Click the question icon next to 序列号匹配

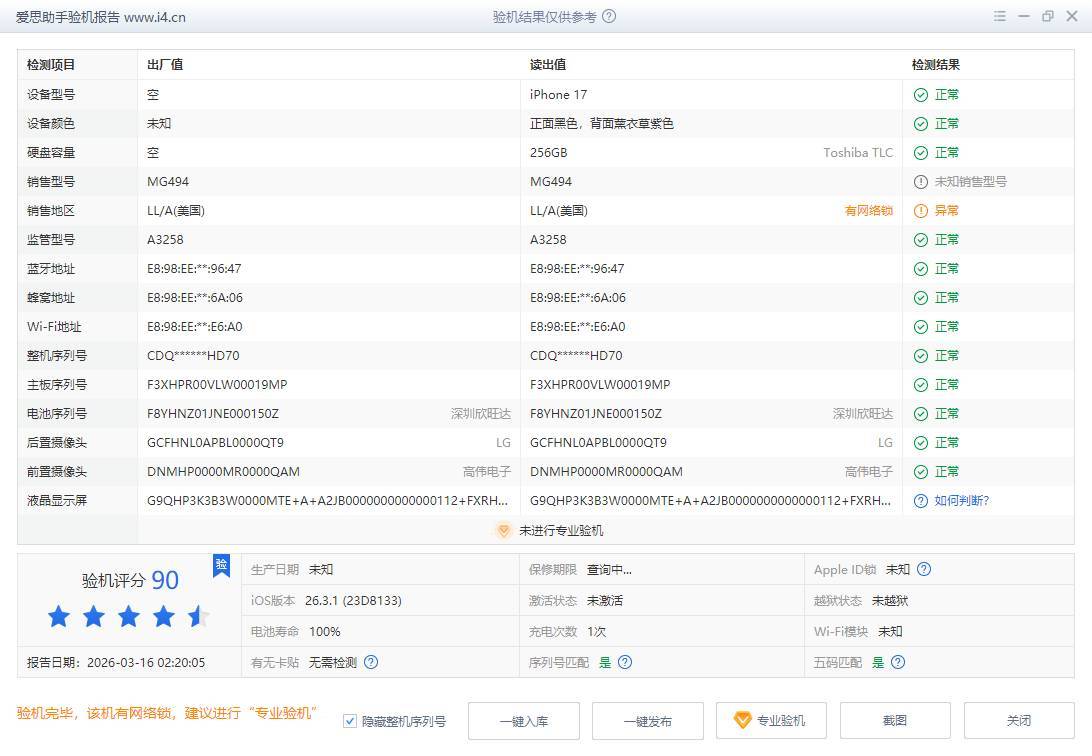click(625, 662)
